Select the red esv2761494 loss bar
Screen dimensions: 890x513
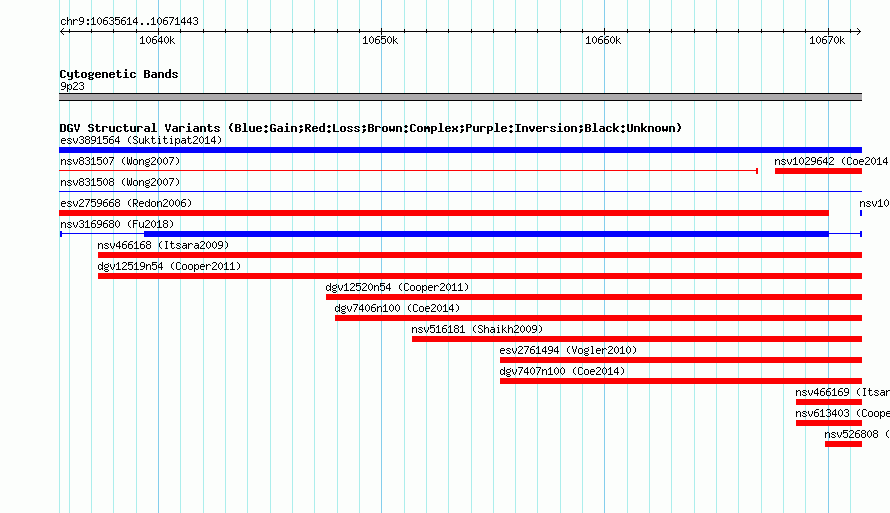coord(681,360)
